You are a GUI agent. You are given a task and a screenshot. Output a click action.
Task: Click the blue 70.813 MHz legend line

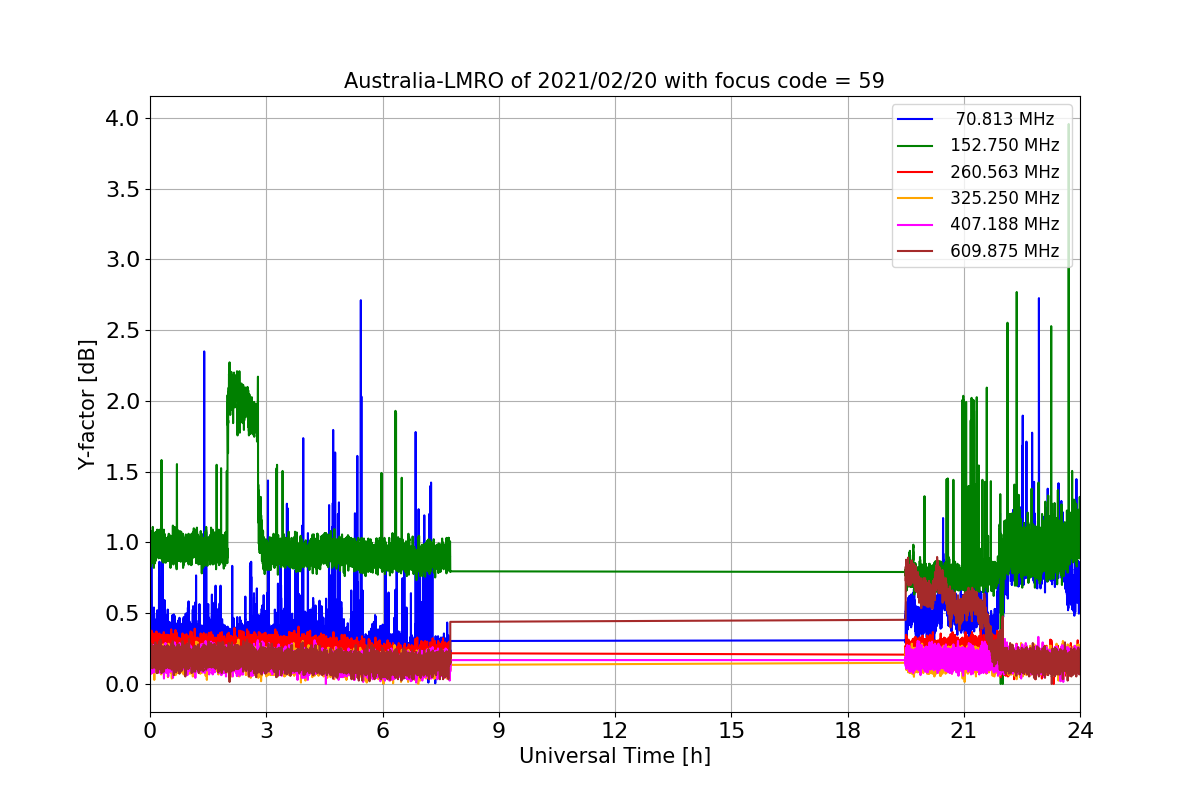pos(915,119)
